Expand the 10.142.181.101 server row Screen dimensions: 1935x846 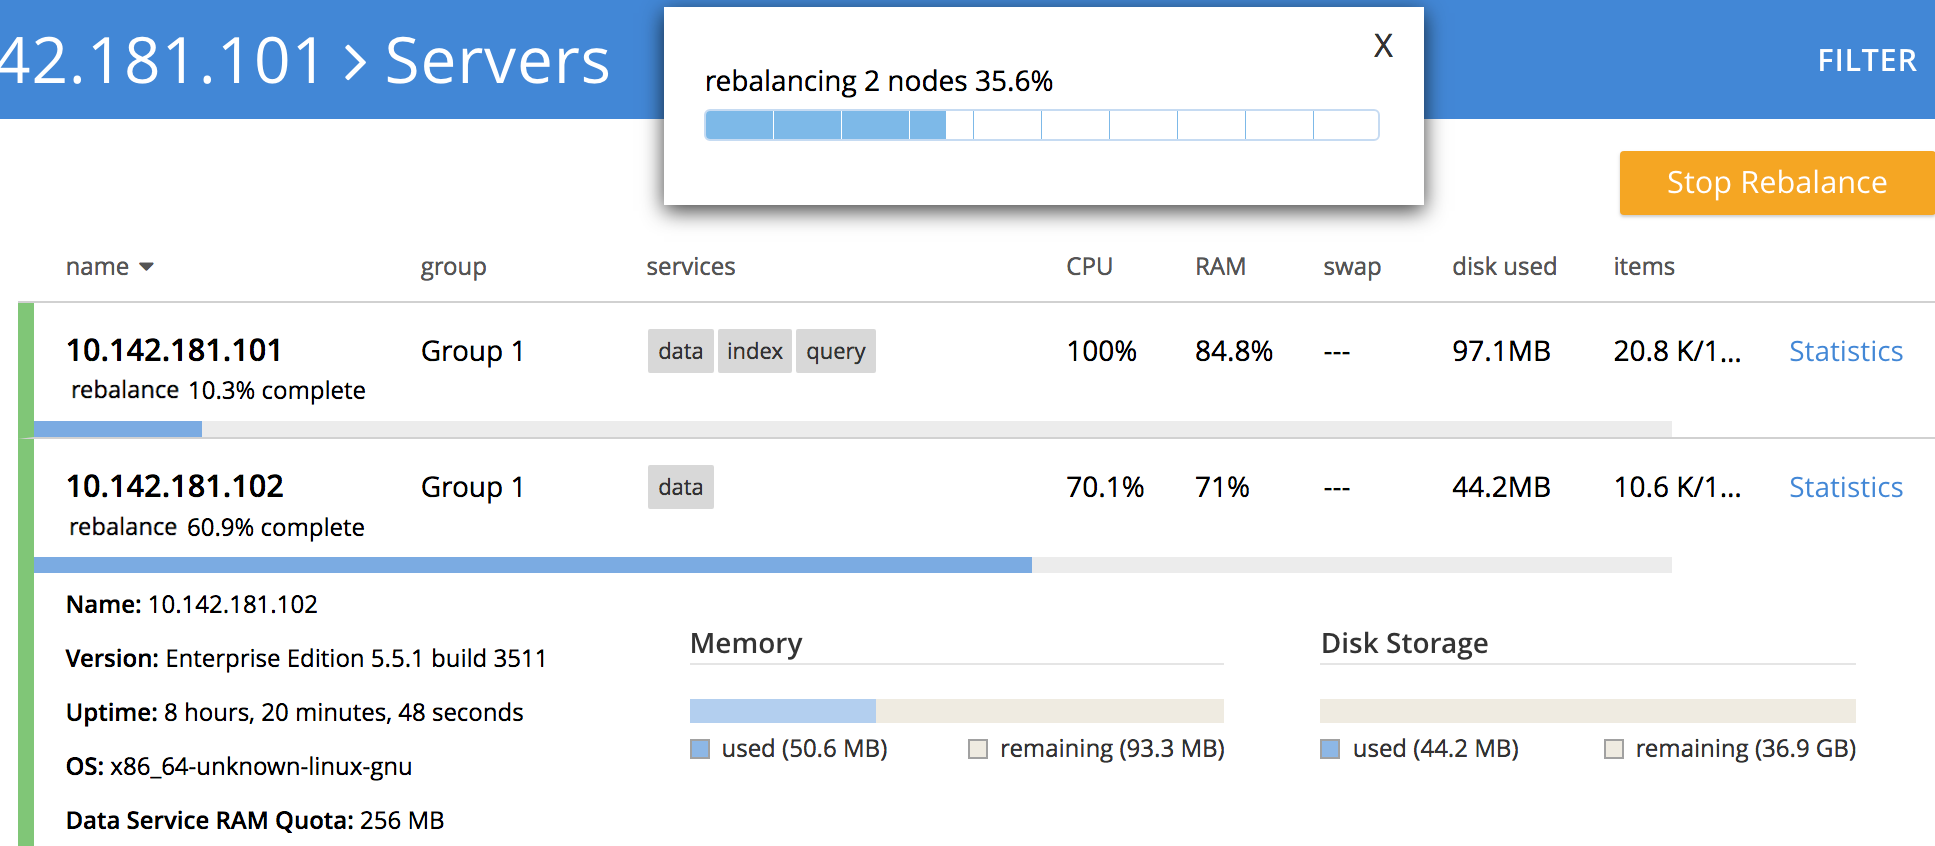174,351
